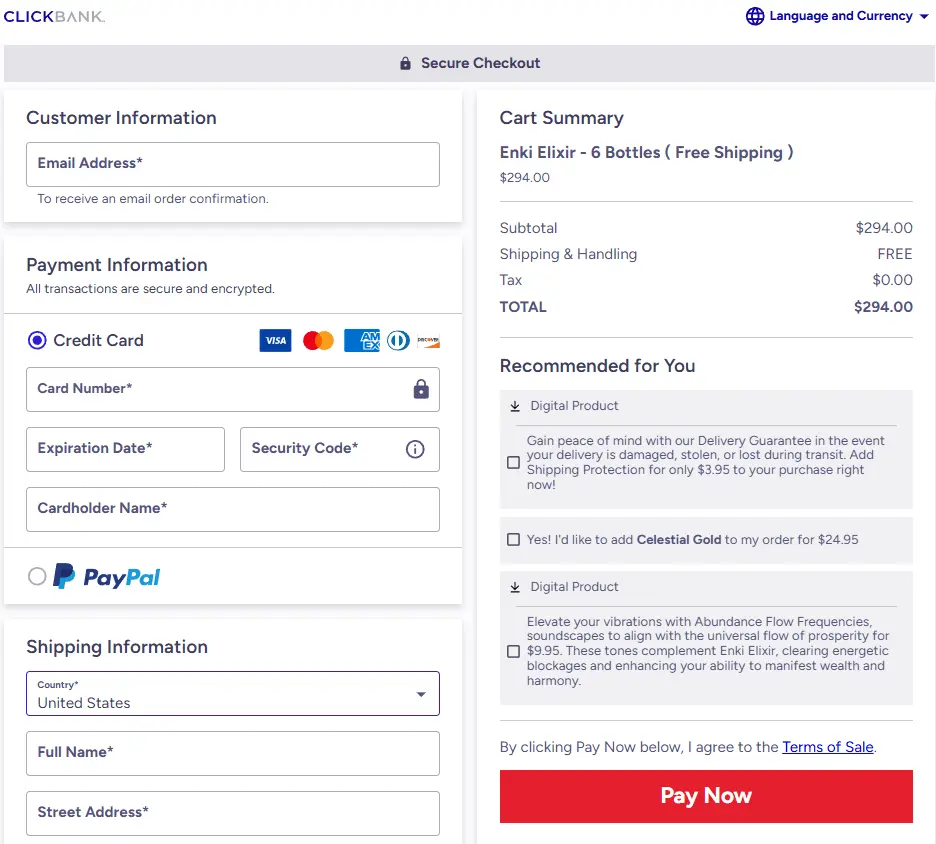This screenshot has height=844, width=936.
Task: Select the Credit Card payment radio button
Action: 37,340
